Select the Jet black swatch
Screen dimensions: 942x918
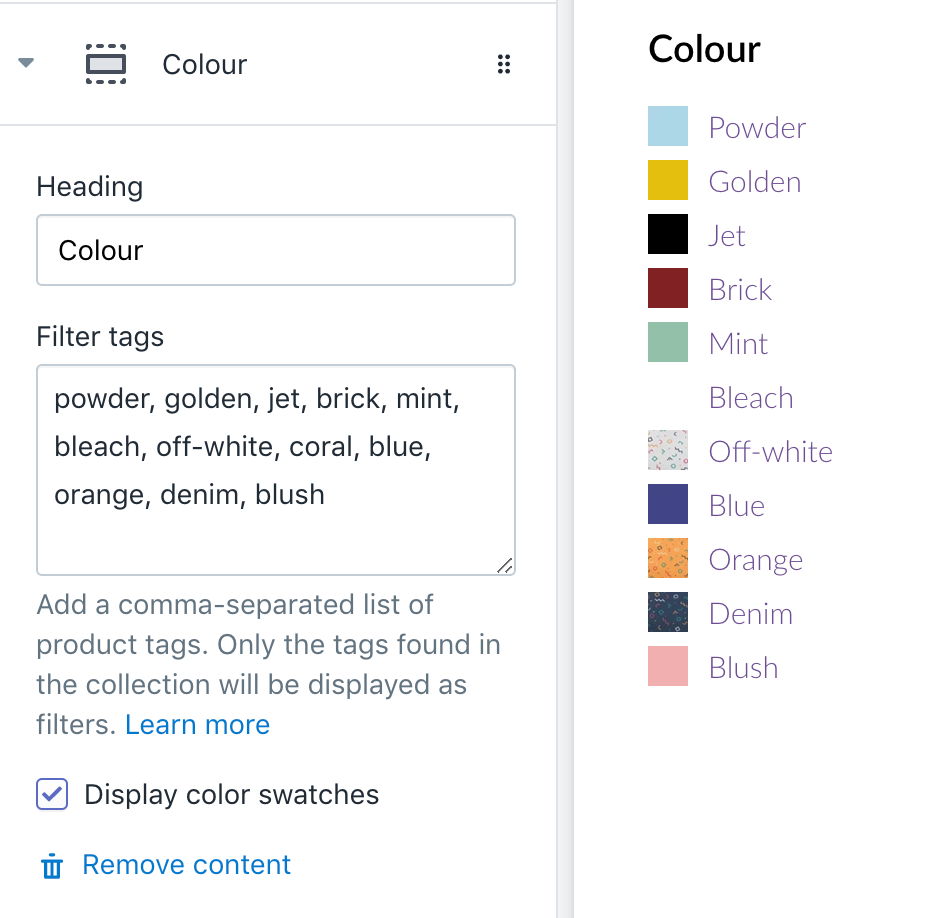(x=668, y=235)
